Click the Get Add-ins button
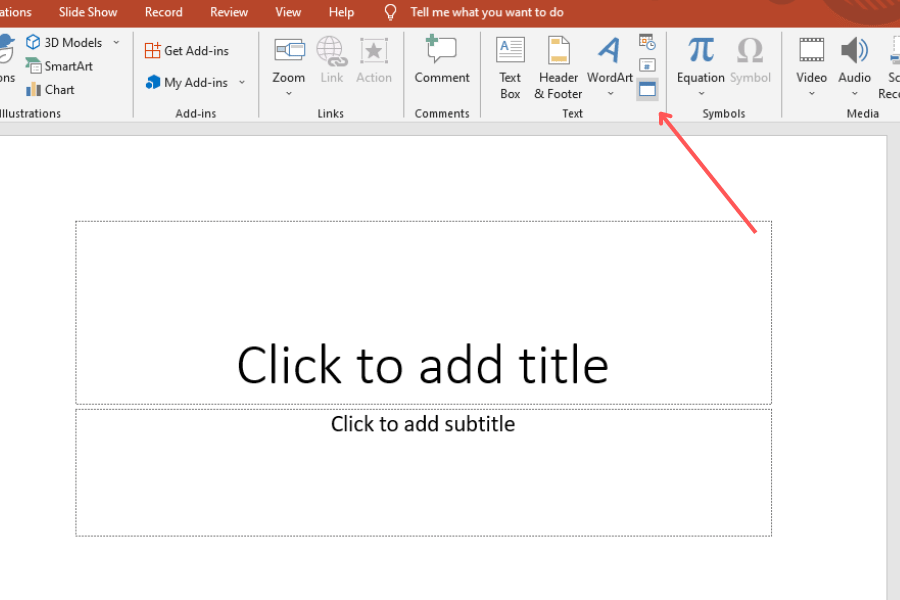Viewport: 900px width, 600px height. pyautogui.click(x=187, y=51)
